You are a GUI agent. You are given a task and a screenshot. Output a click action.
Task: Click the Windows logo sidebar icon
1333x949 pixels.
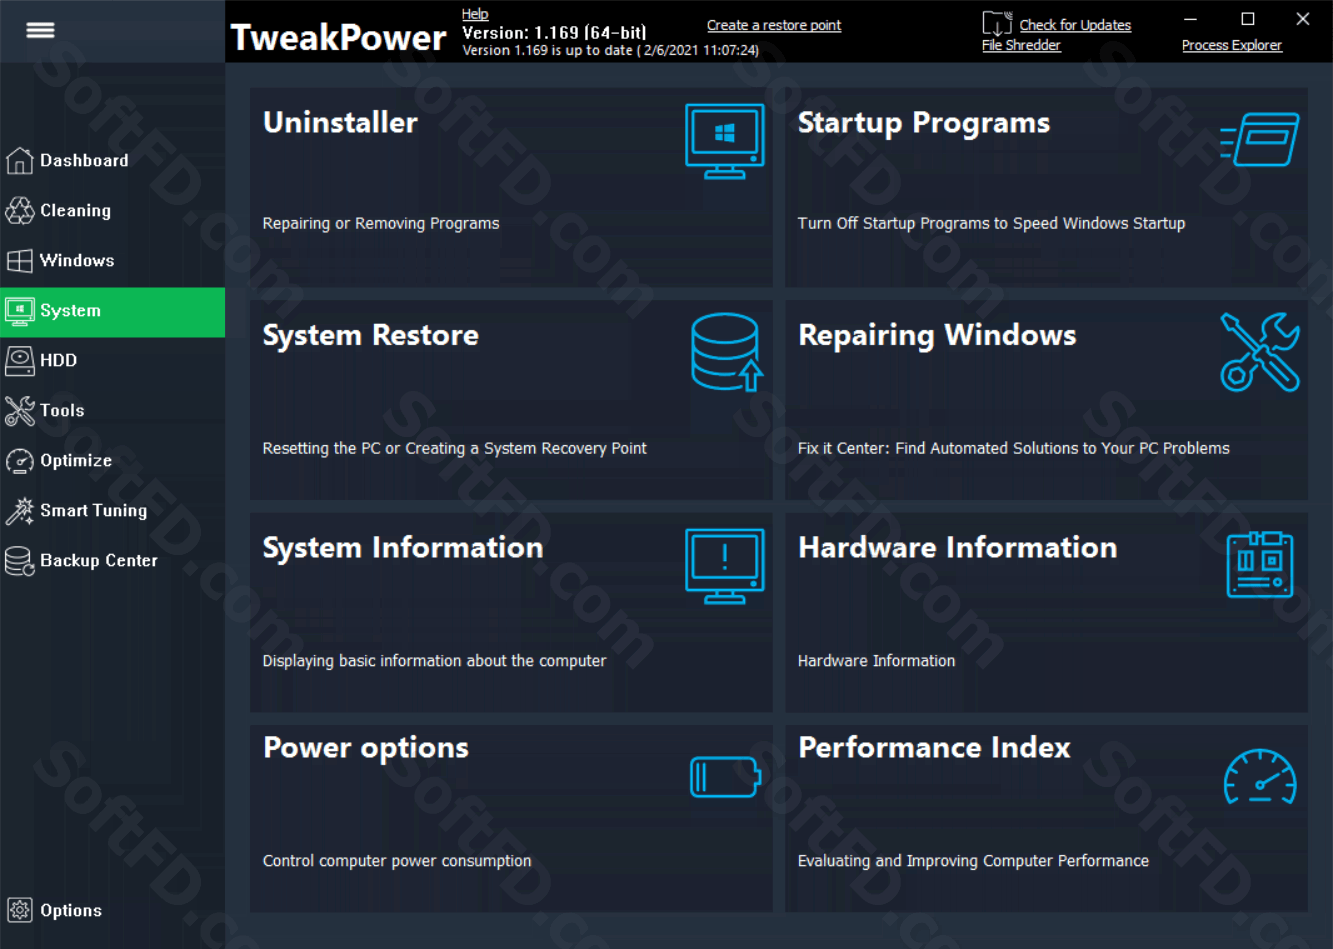pyautogui.click(x=19, y=260)
